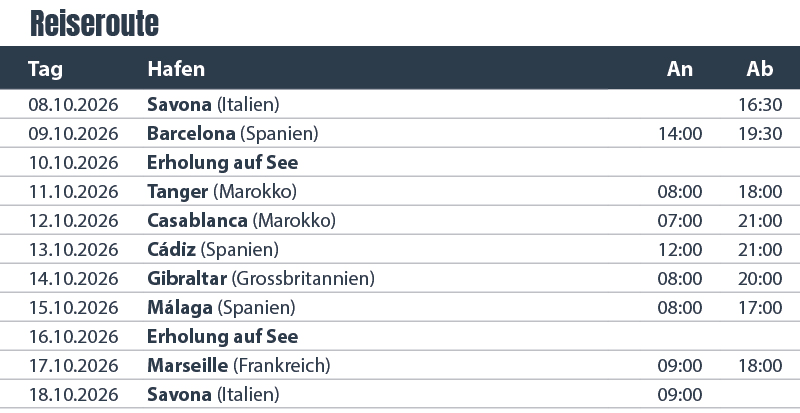Image resolution: width=800 pixels, height=413 pixels.
Task: Click the An column header
Action: [680, 69]
